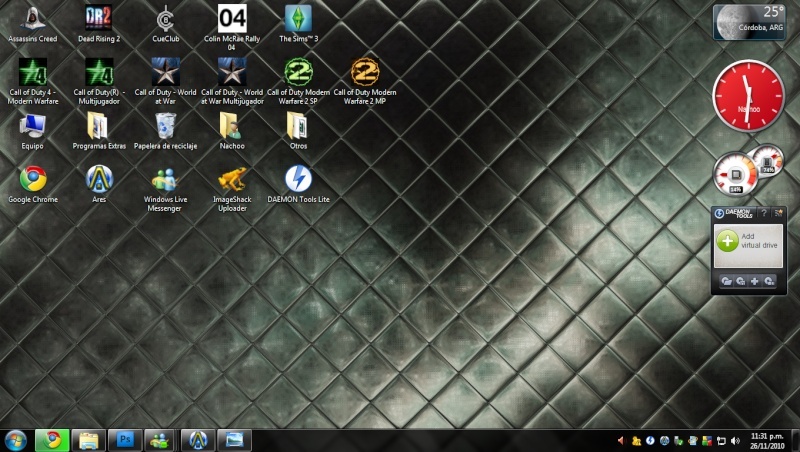Click the red analog clock gadget

coord(748,95)
